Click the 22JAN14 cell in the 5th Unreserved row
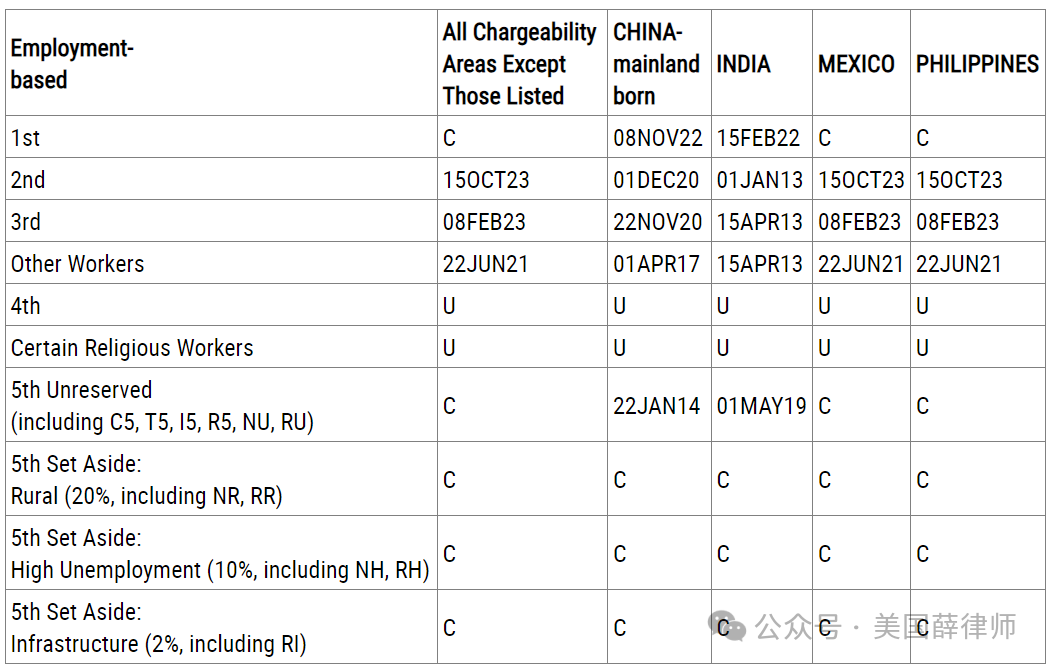Image resolution: width=1050 pixels, height=669 pixels. tap(656, 406)
